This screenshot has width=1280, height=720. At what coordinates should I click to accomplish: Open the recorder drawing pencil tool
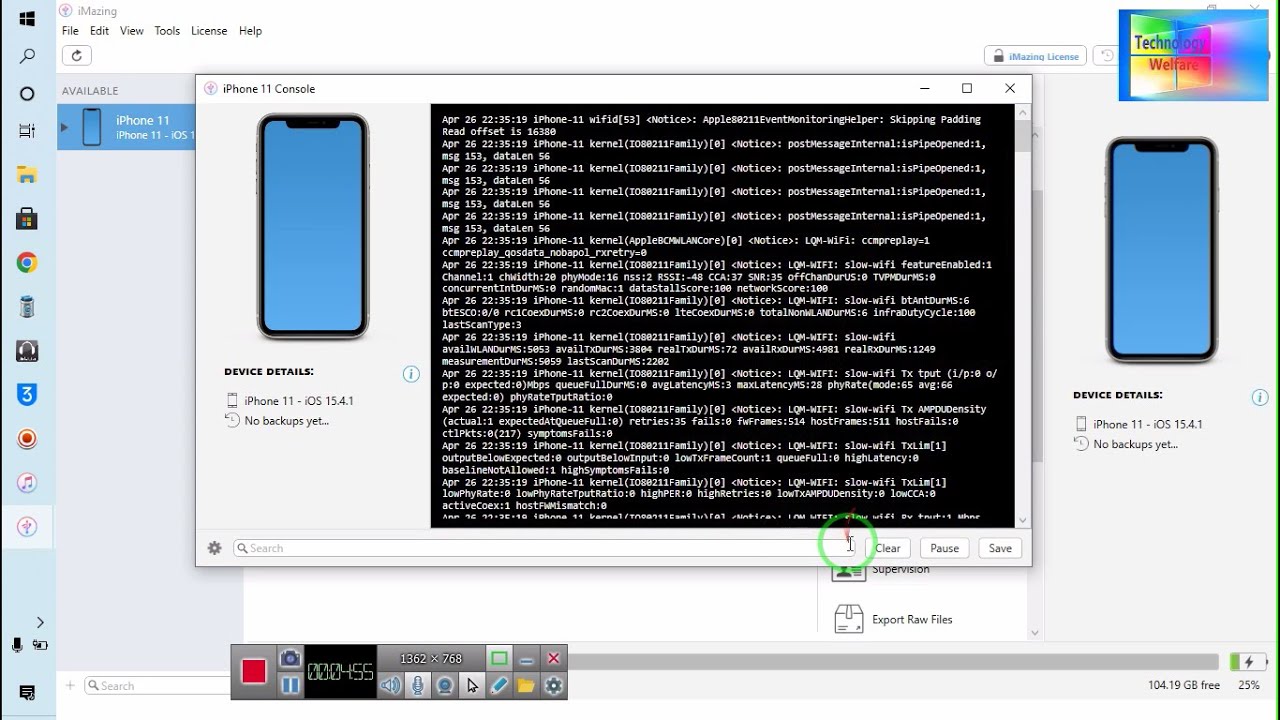click(x=499, y=685)
